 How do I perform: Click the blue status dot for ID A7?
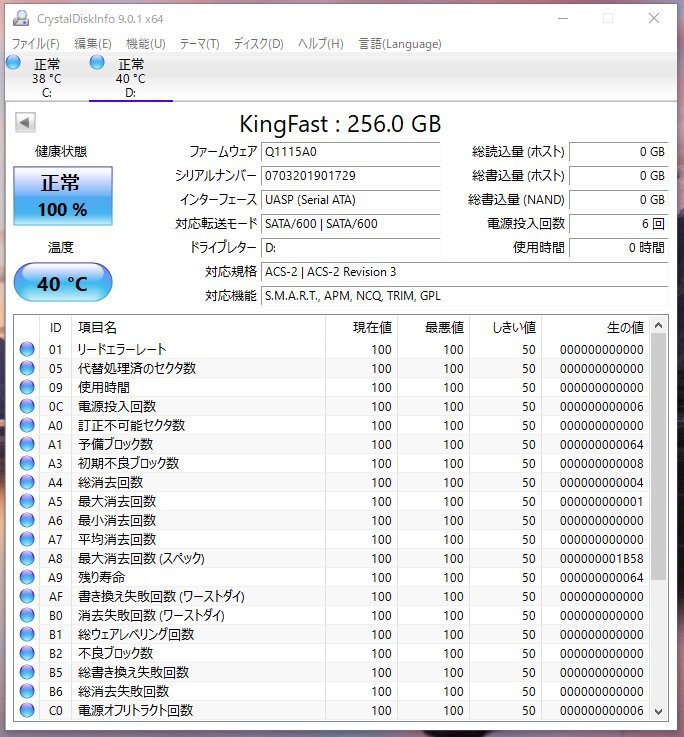pyautogui.click(x=27, y=539)
